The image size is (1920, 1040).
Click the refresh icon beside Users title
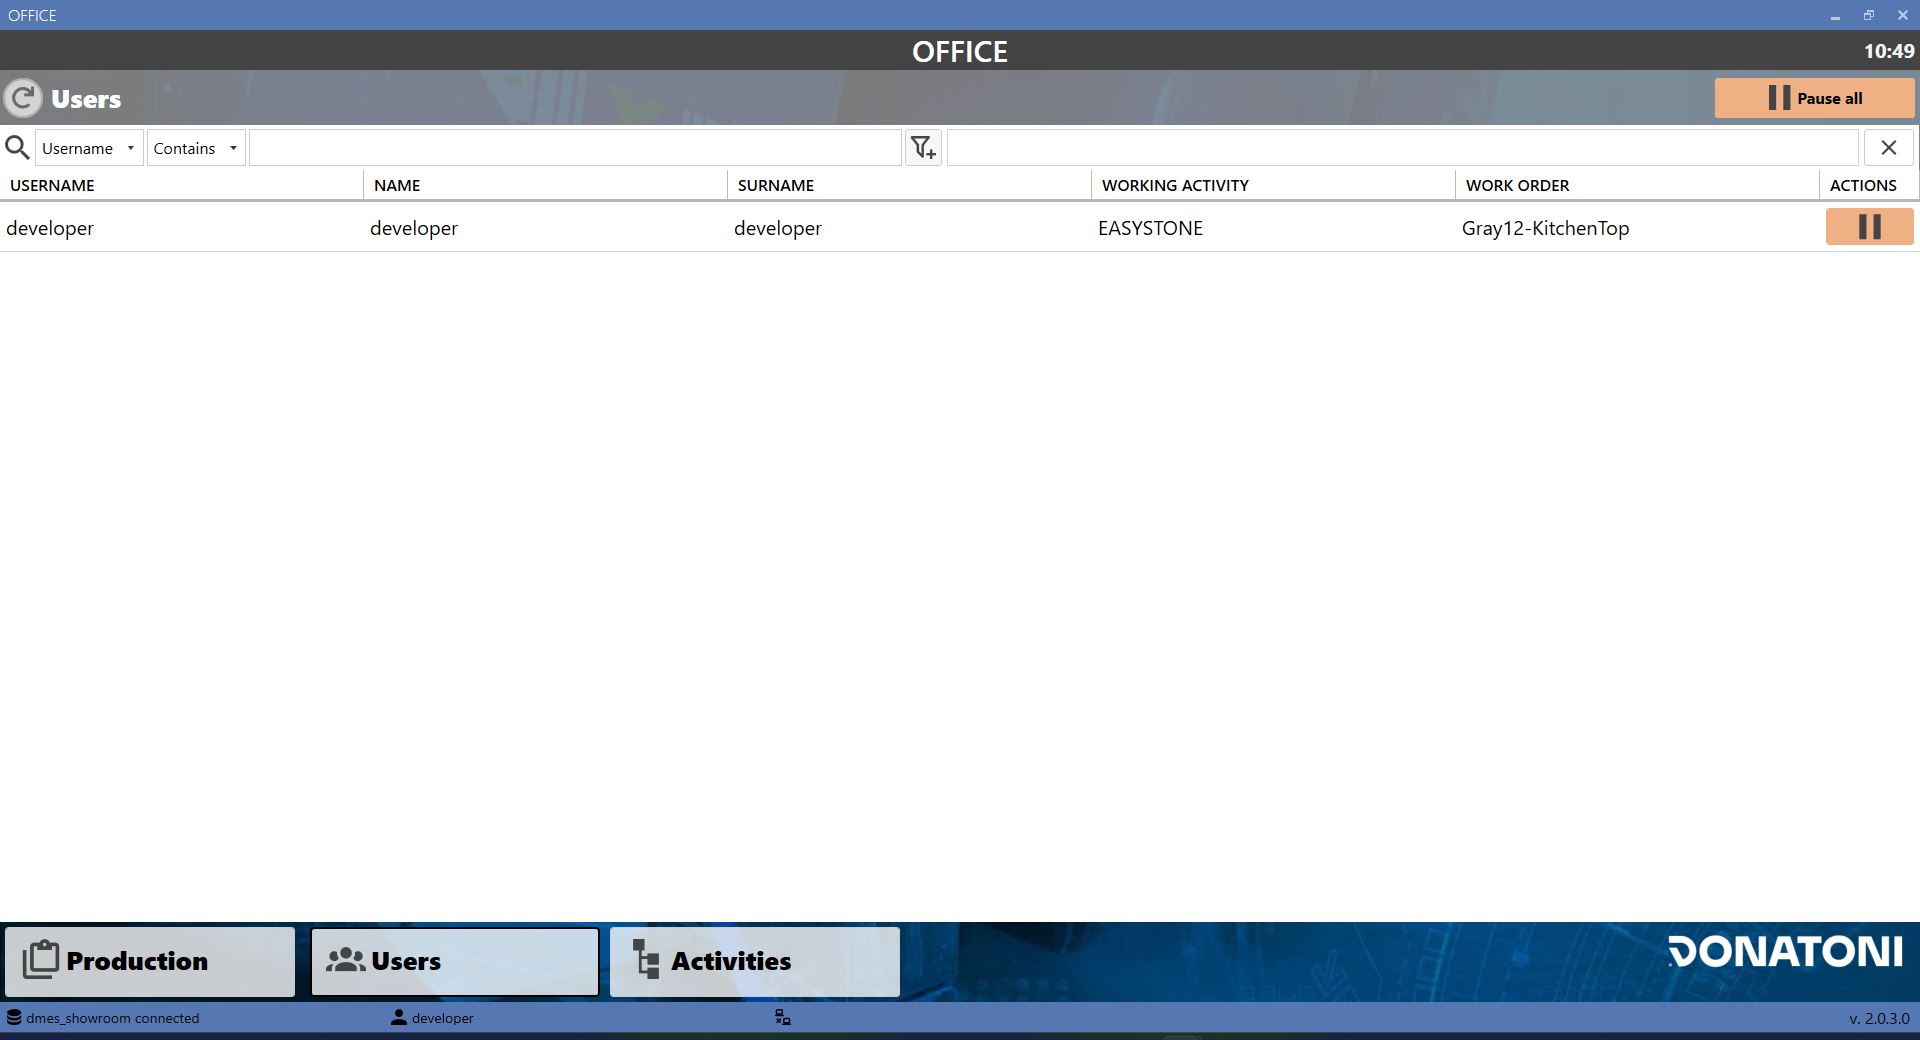23,98
